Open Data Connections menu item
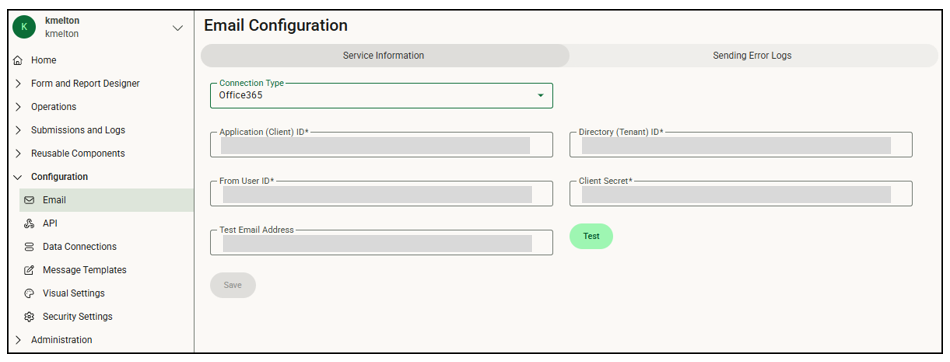The height and width of the screenshot is (362, 950). 79,247
